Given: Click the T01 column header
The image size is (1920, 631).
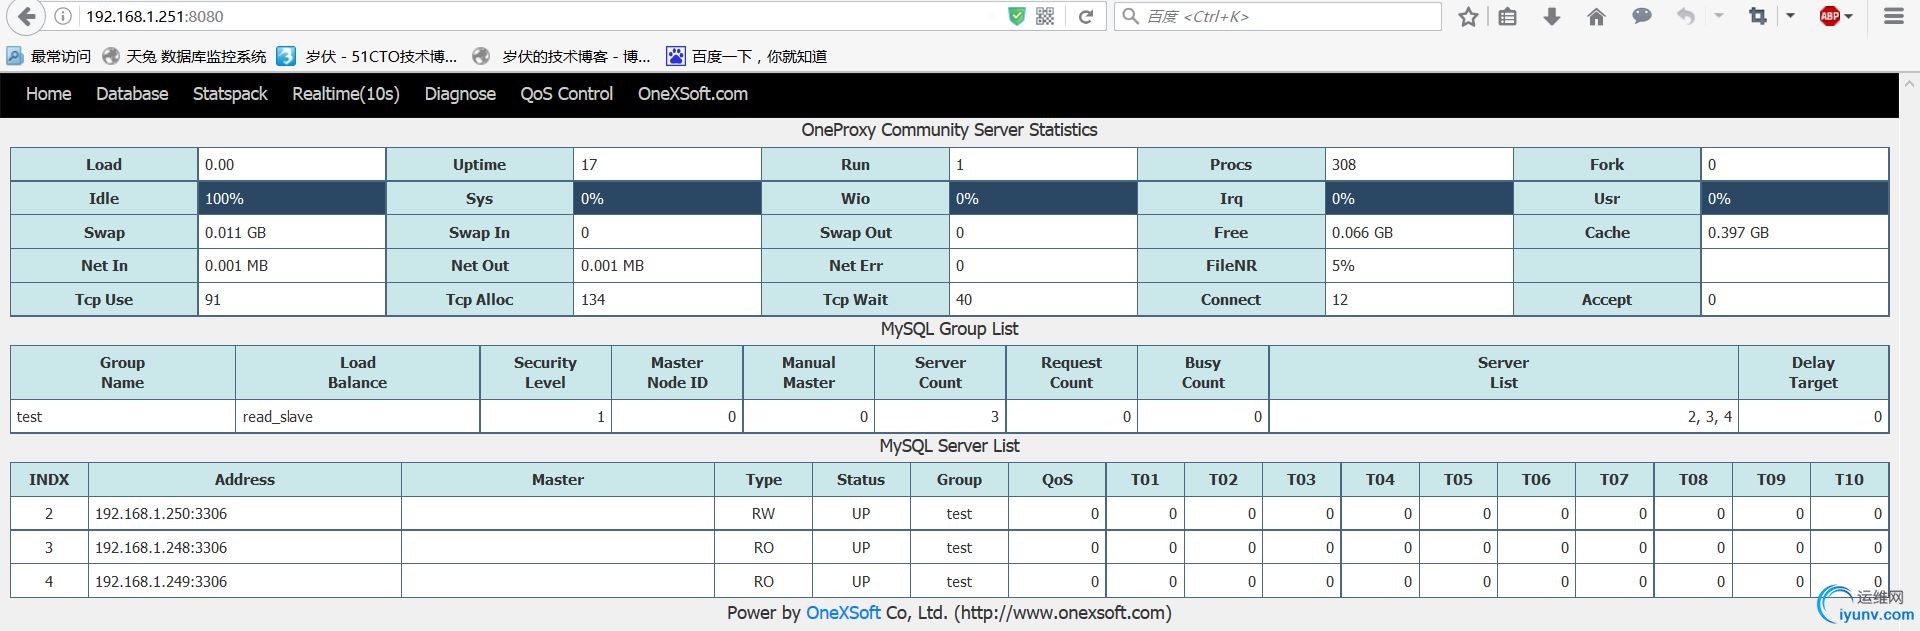Looking at the screenshot, I should click(1145, 480).
